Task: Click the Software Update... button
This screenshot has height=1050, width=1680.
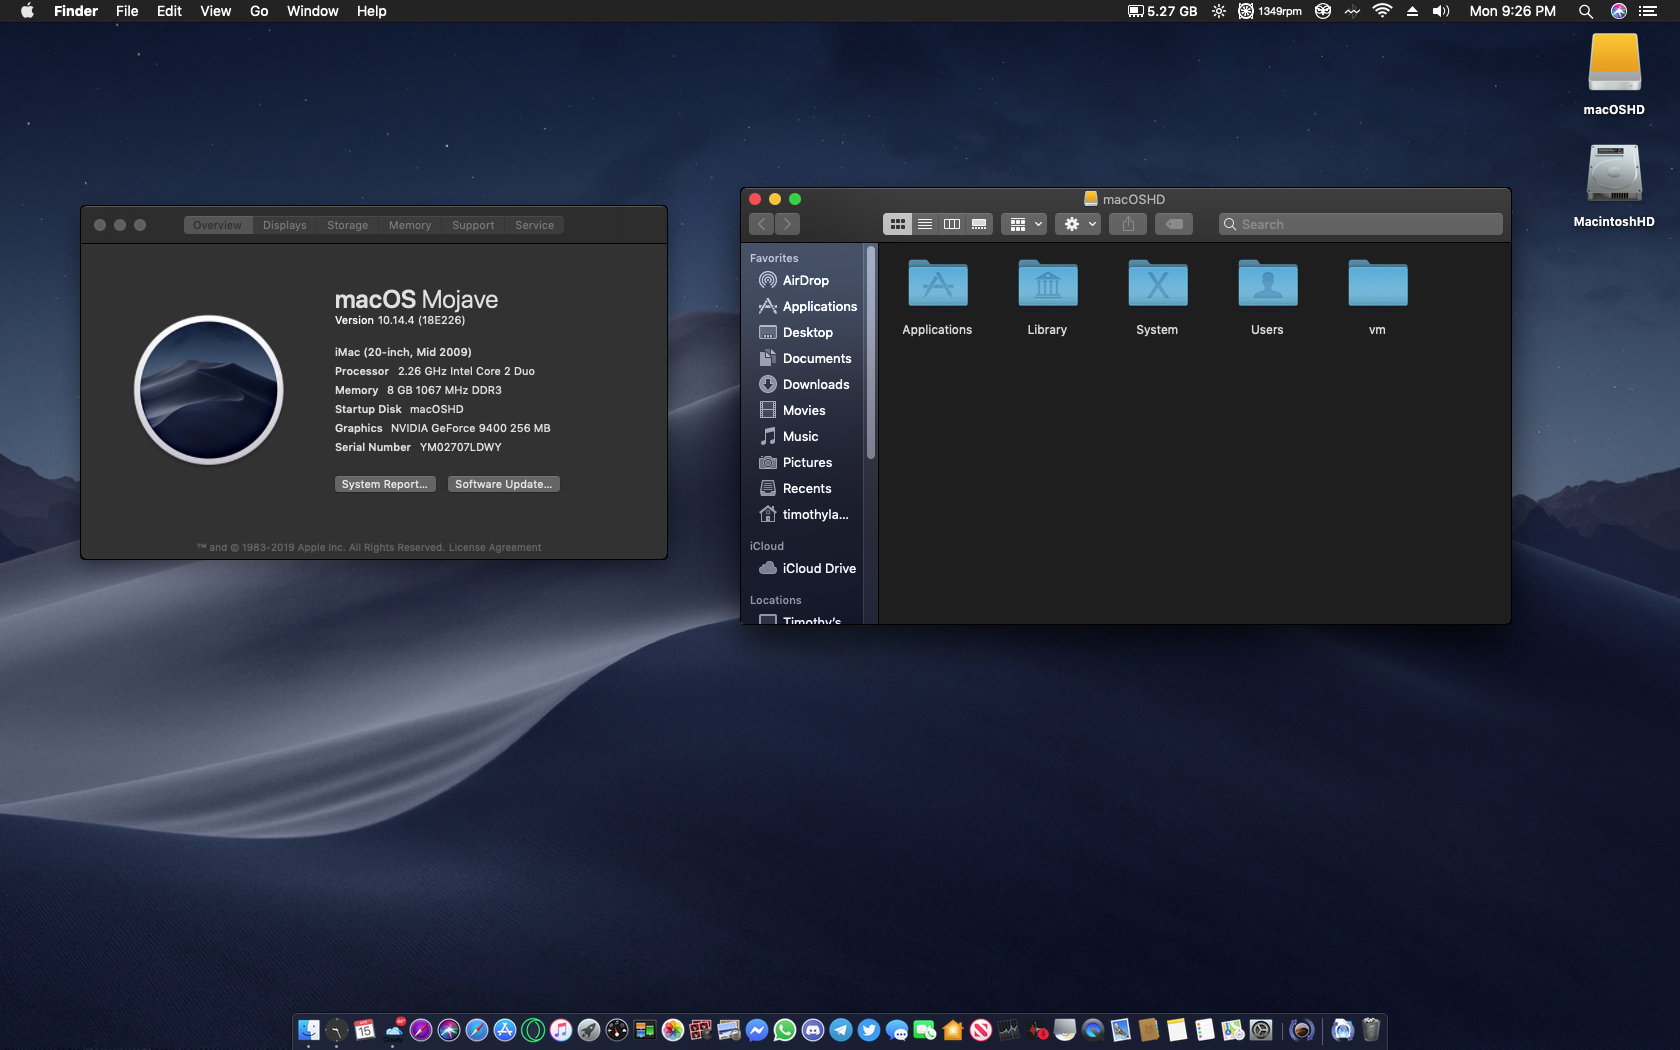Action: (503, 484)
